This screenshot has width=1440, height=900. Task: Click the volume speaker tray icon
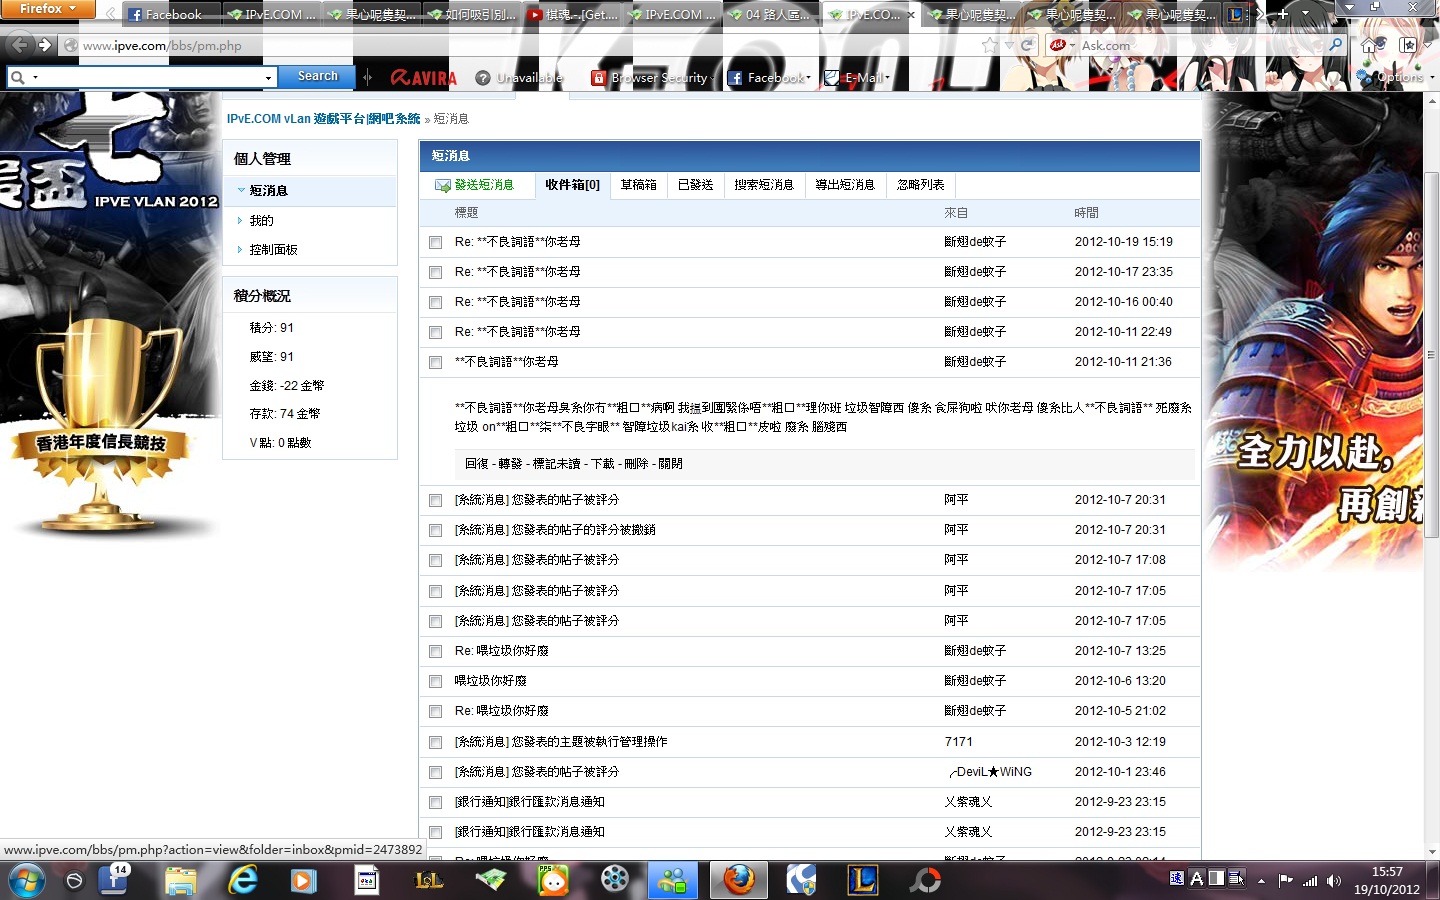pos(1333,881)
